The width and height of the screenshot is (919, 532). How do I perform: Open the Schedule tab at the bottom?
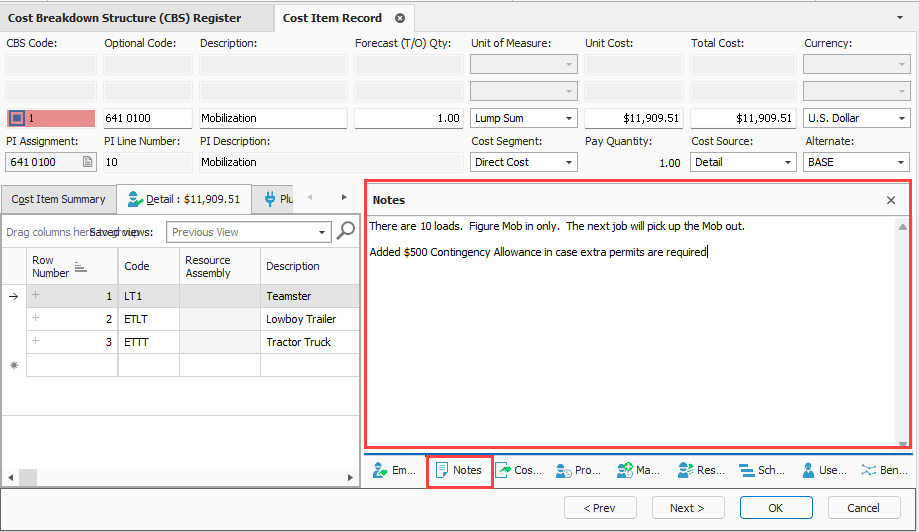click(x=761, y=470)
